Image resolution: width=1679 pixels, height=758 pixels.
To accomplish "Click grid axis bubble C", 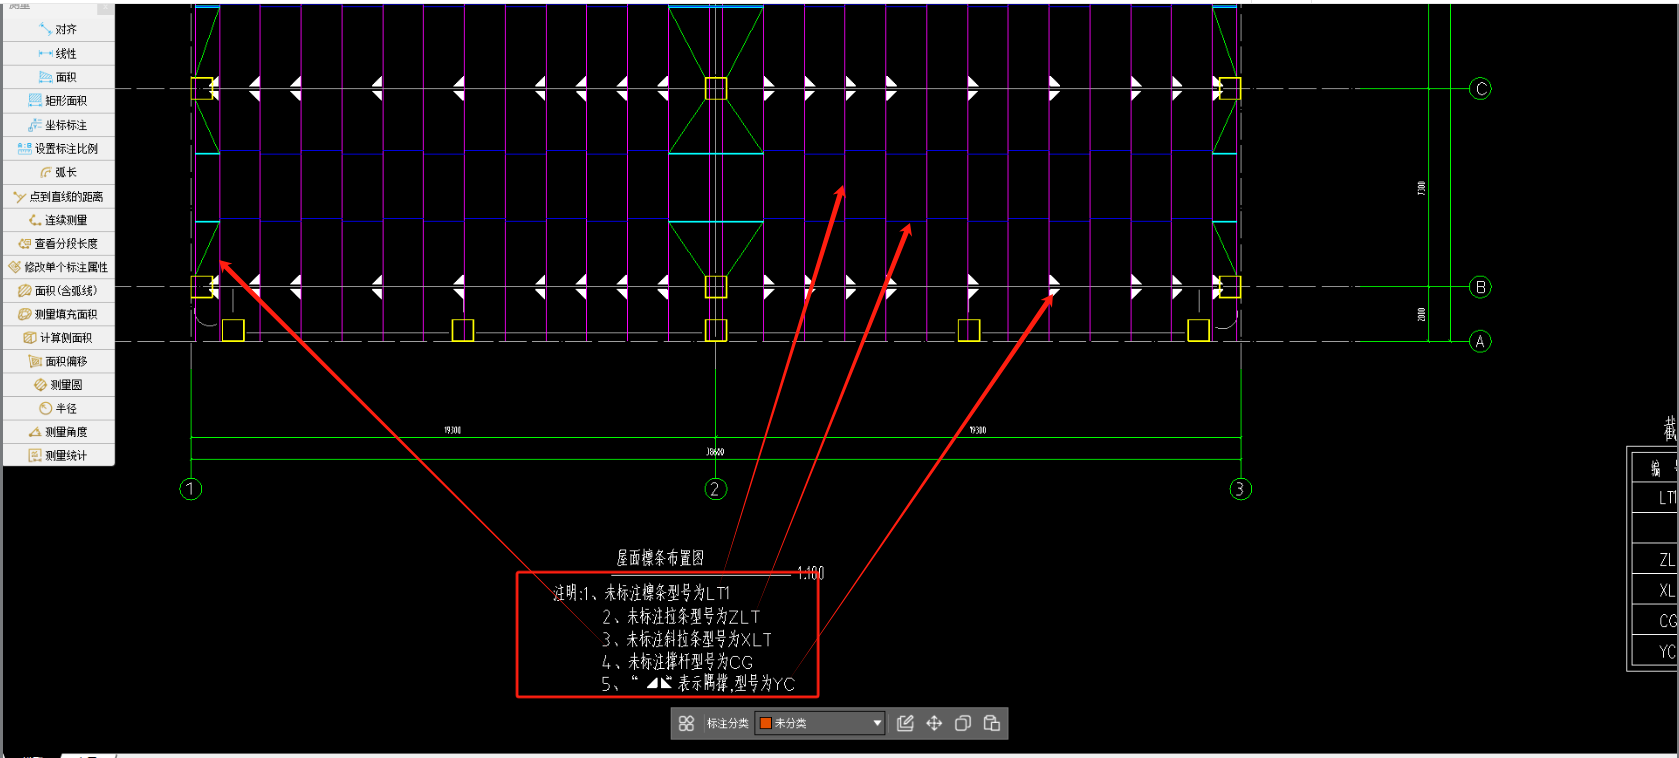I will pyautogui.click(x=1481, y=89).
